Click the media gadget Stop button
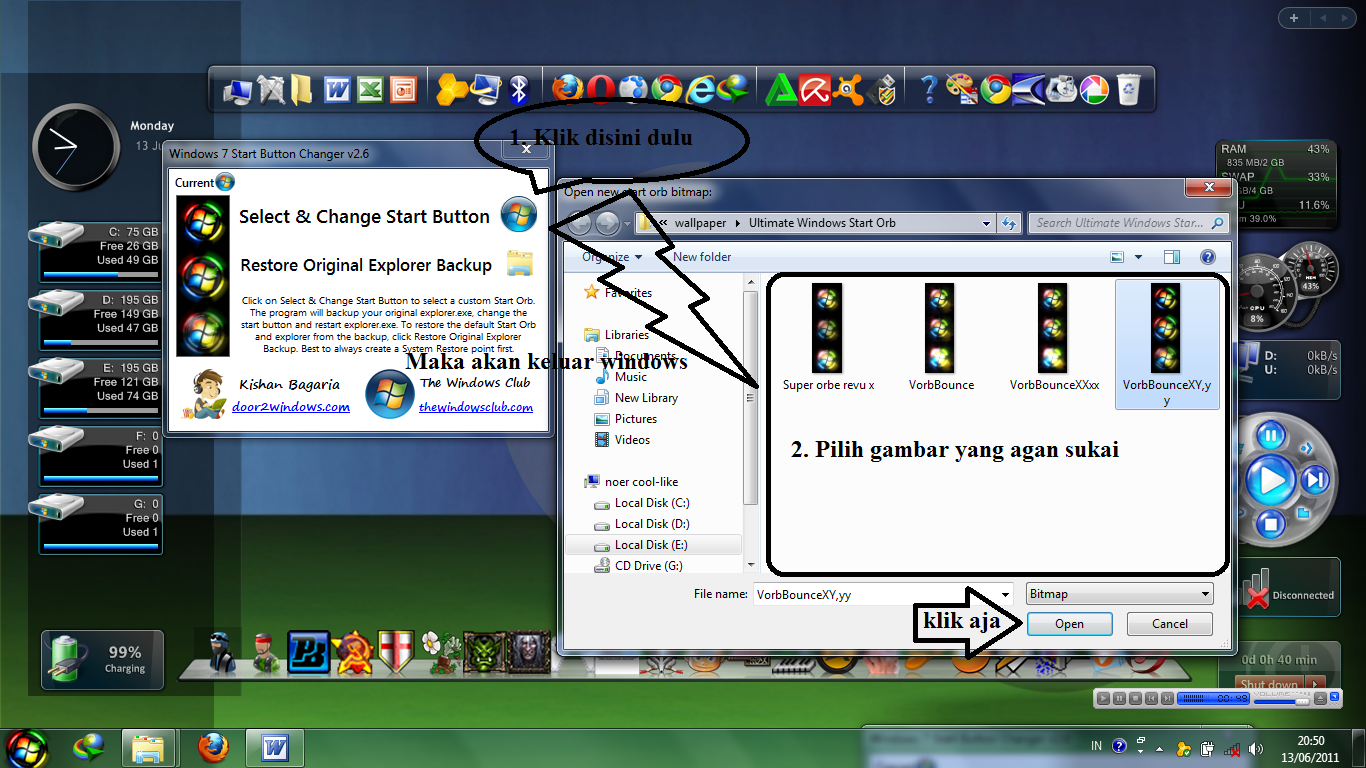The height and width of the screenshot is (768, 1366). pos(1271,523)
